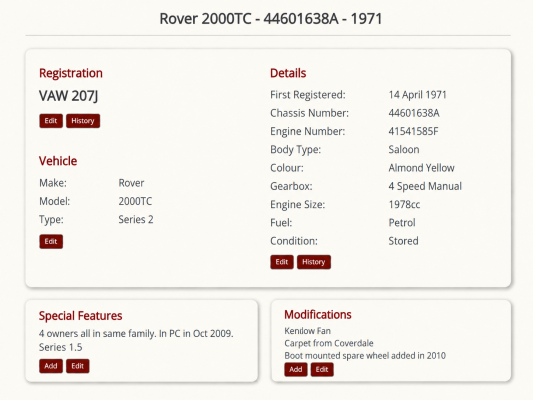
Task: Select the Type value Series 2
Action: 136,220
